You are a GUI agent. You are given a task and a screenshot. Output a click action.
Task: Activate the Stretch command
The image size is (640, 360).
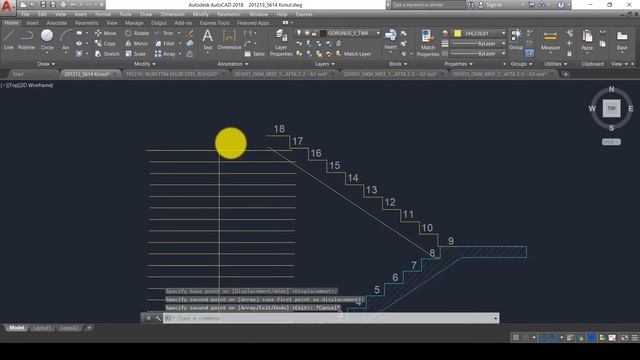[x=107, y=53]
